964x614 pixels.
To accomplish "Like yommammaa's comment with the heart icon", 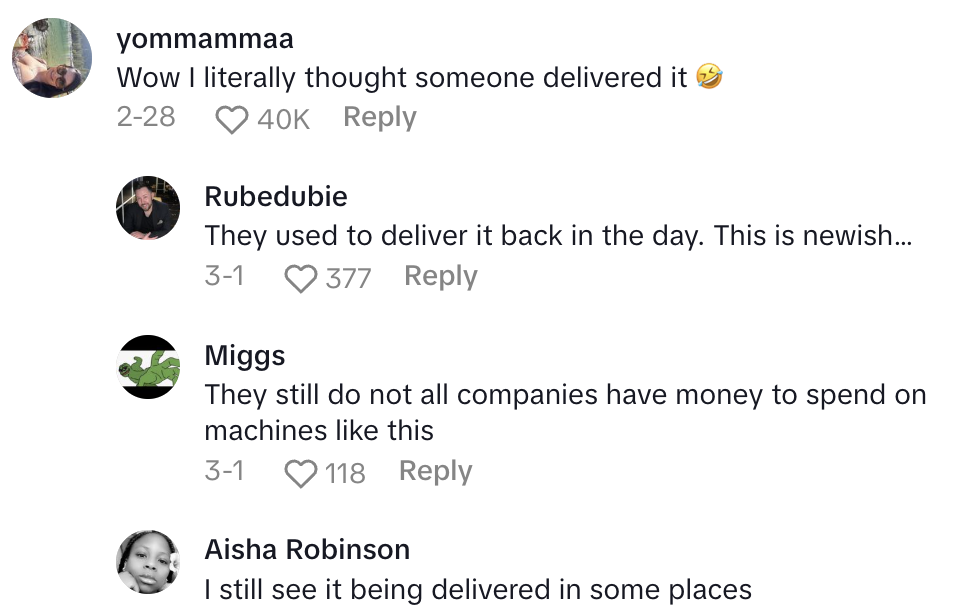I will click(x=232, y=120).
